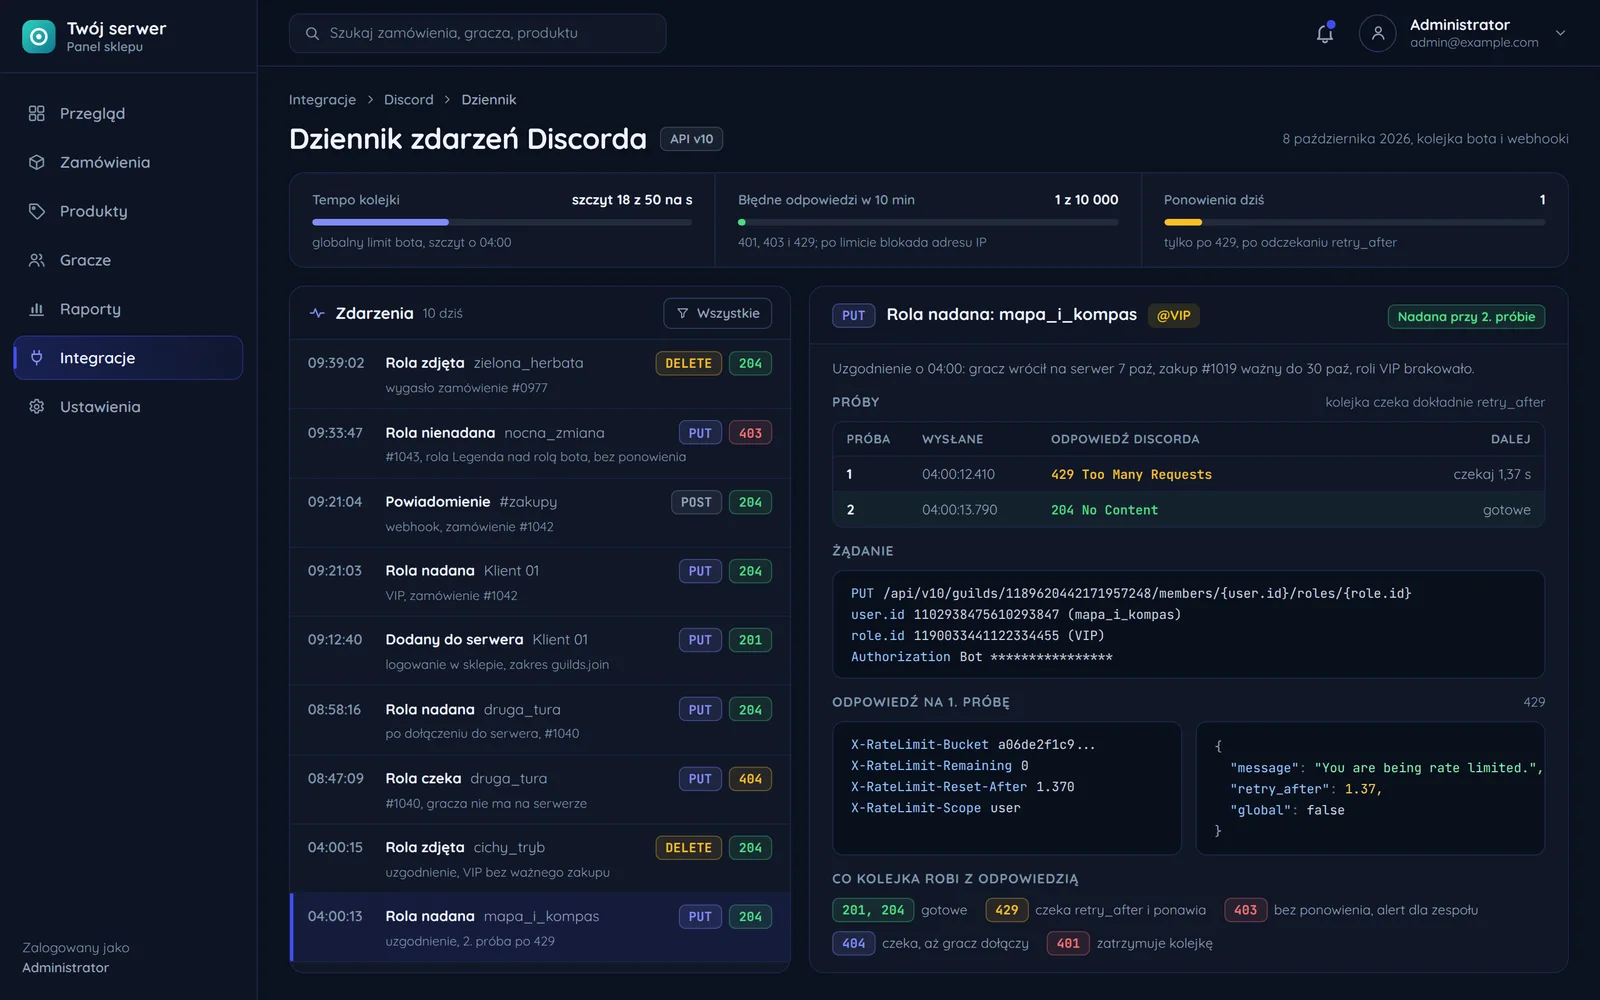Screen dimensions: 1600x1000
Task: Open the Wszystkie events filter
Action: [717, 313]
